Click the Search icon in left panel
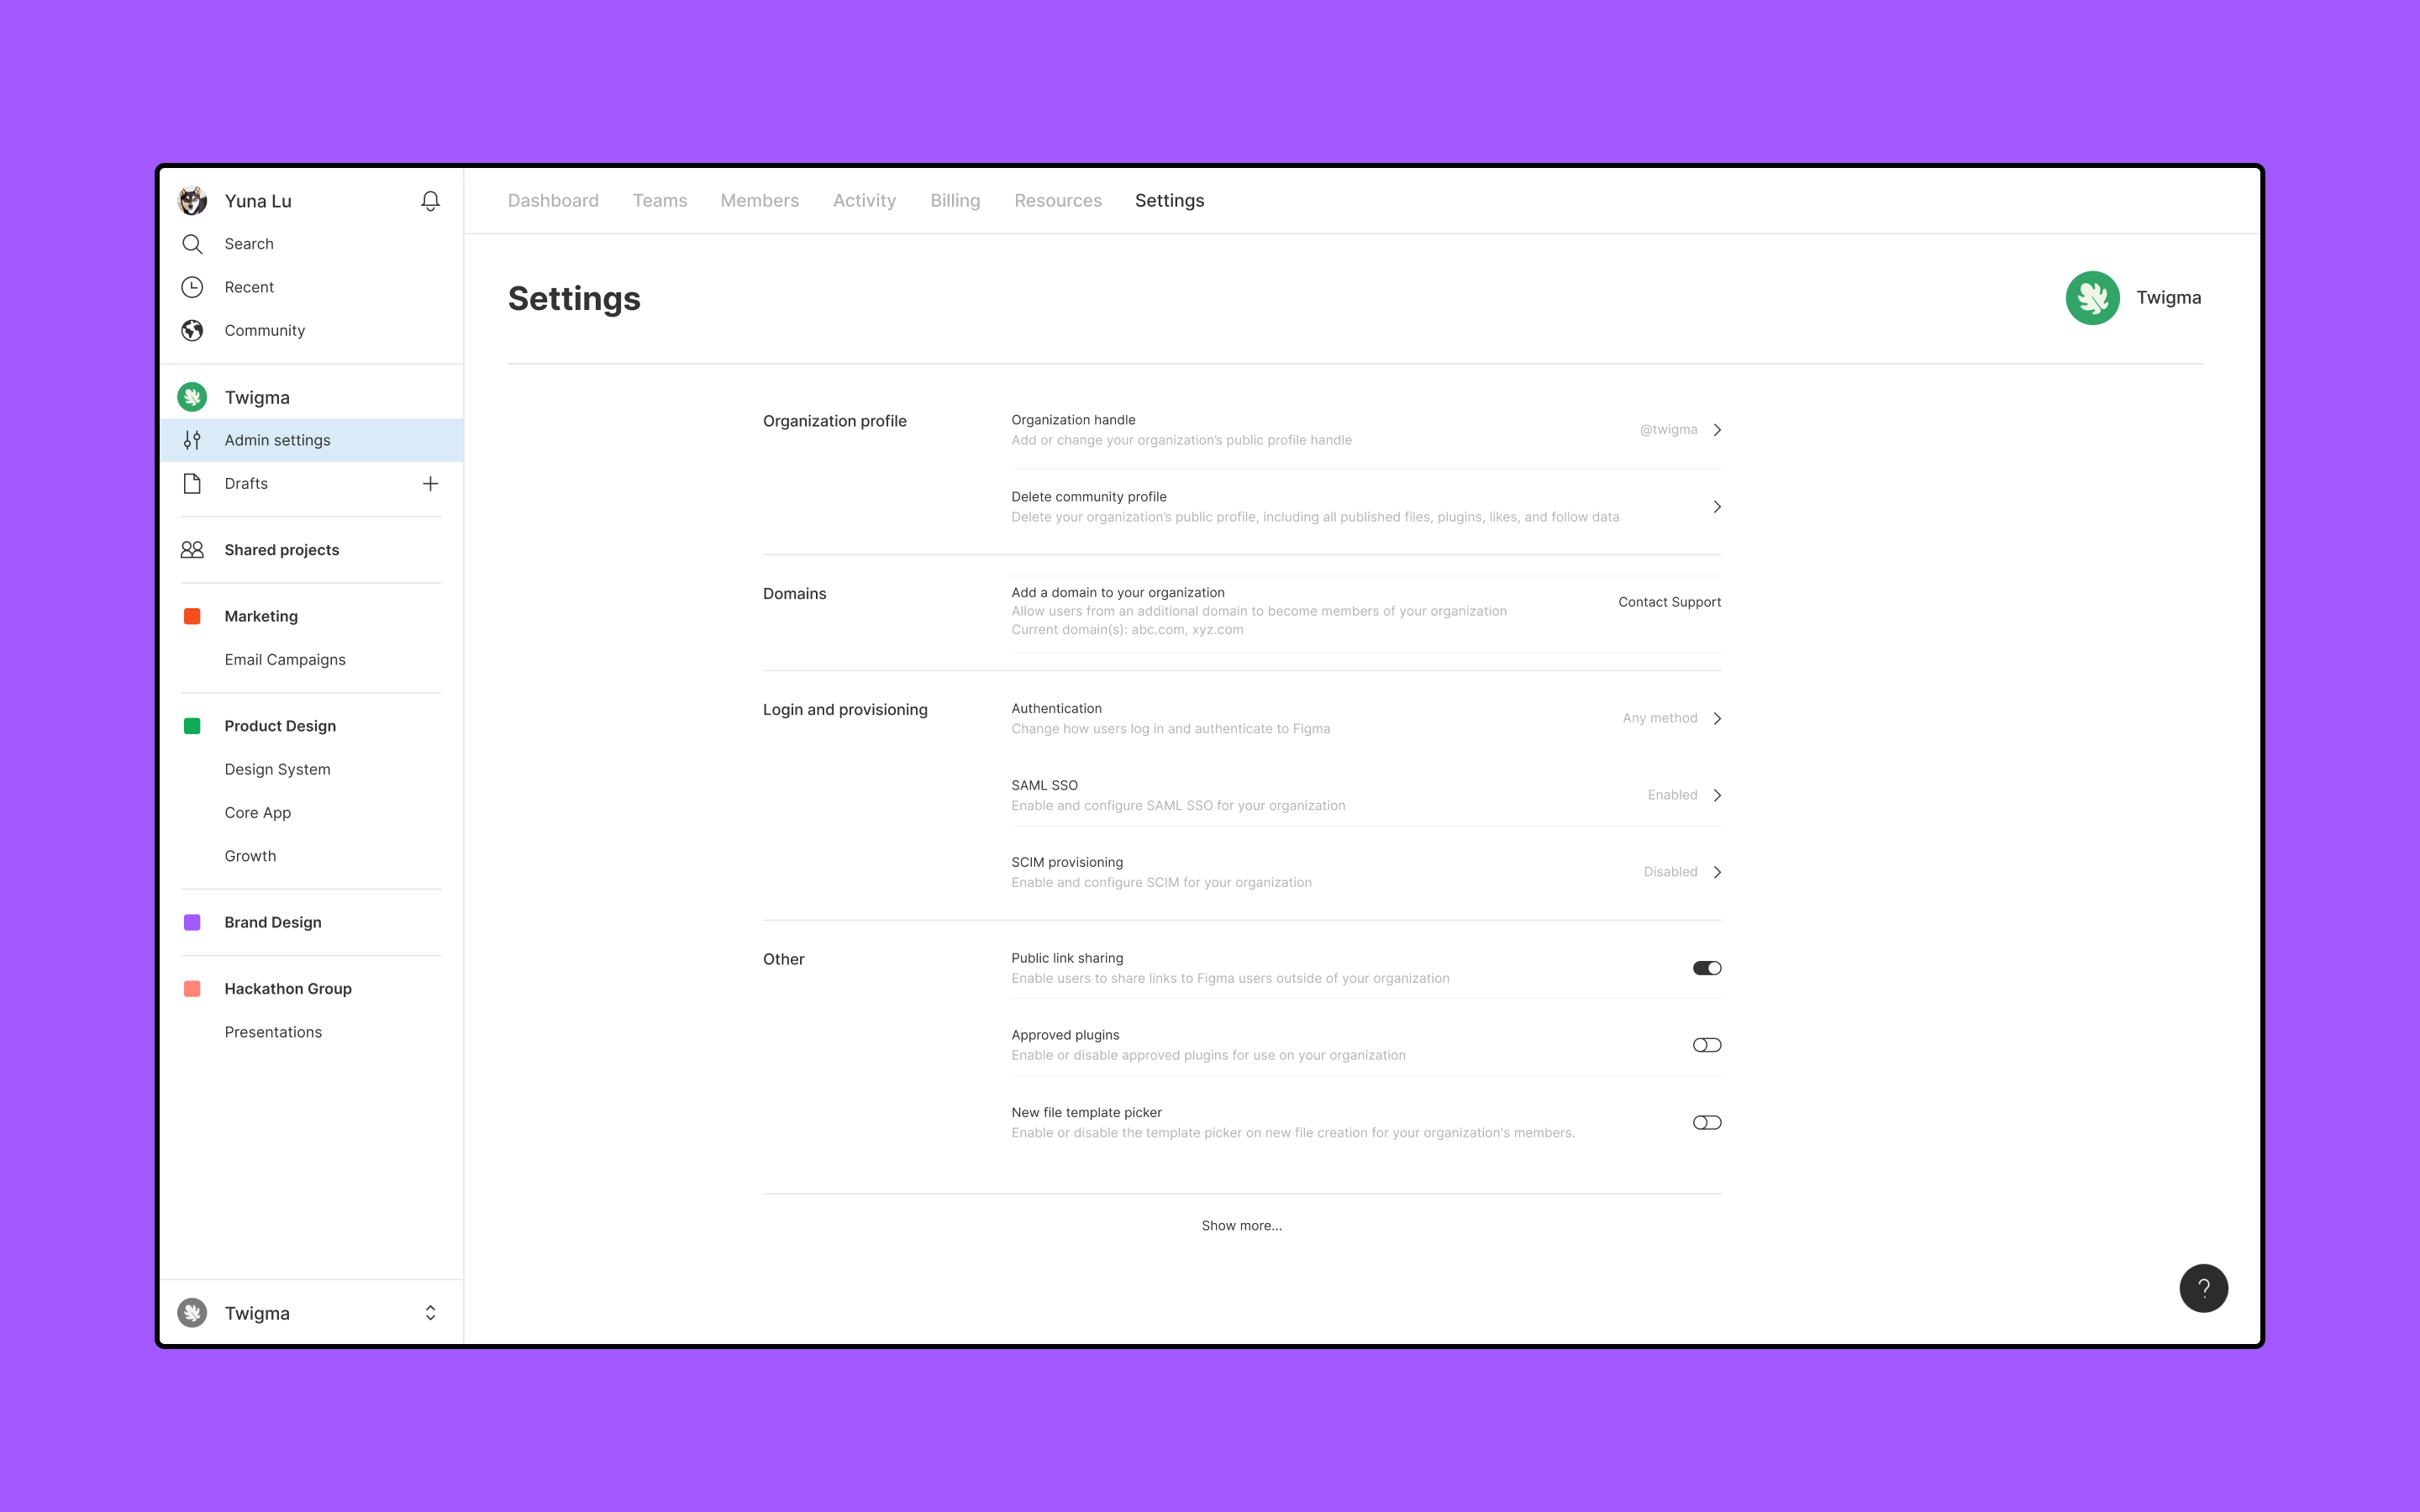This screenshot has width=2420, height=1512. tap(192, 242)
